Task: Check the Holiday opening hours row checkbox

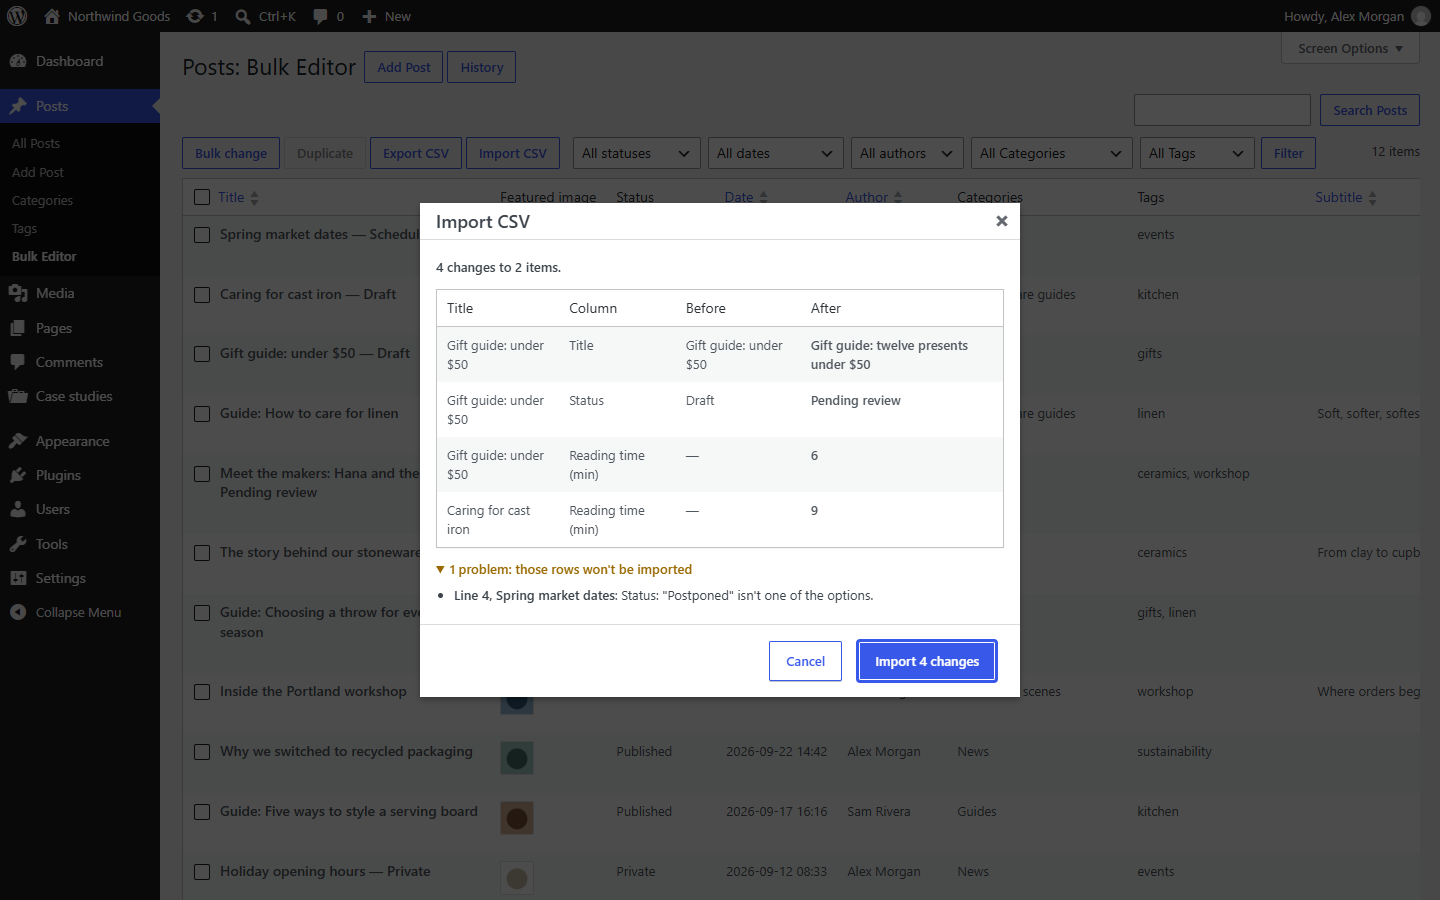Action: pos(202,872)
